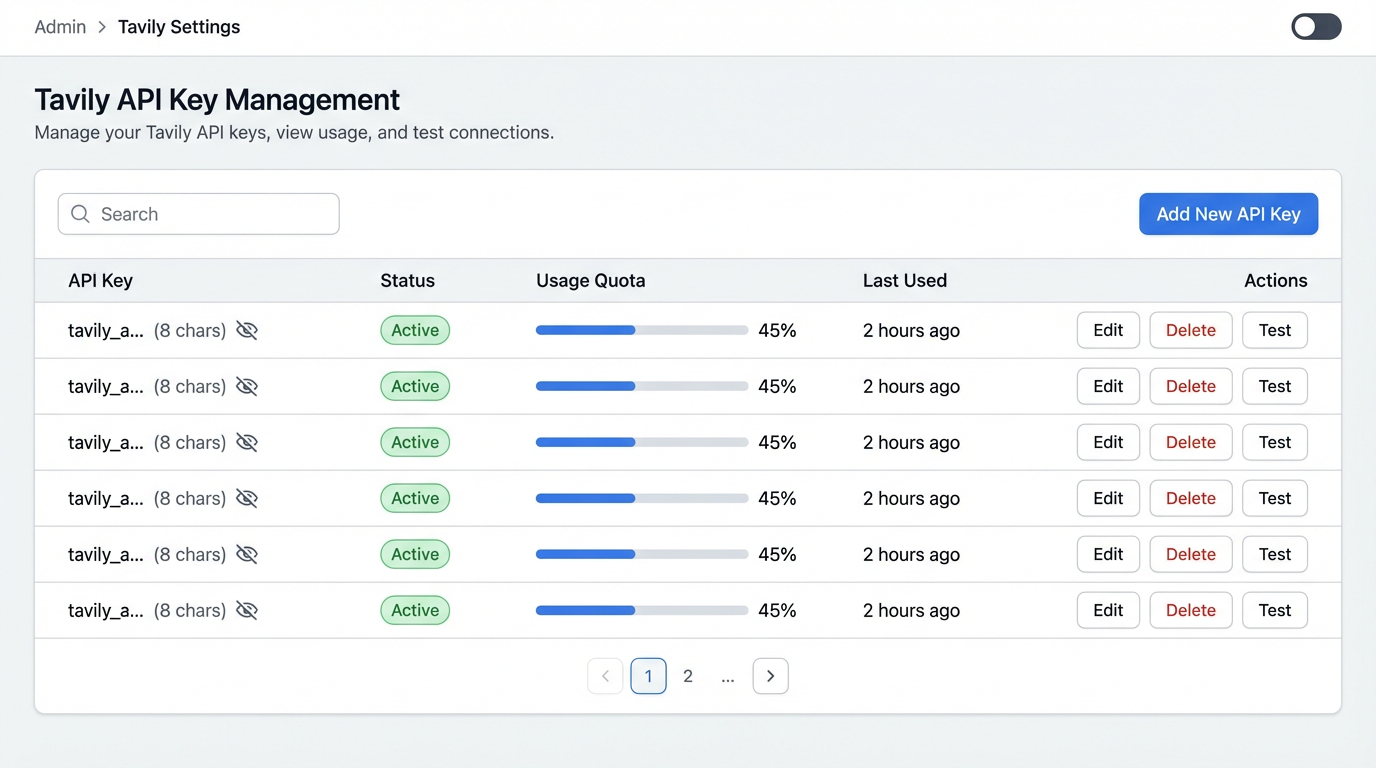This screenshot has height=768, width=1376.
Task: Switch the toggle in the top-right corner
Action: tap(1316, 27)
